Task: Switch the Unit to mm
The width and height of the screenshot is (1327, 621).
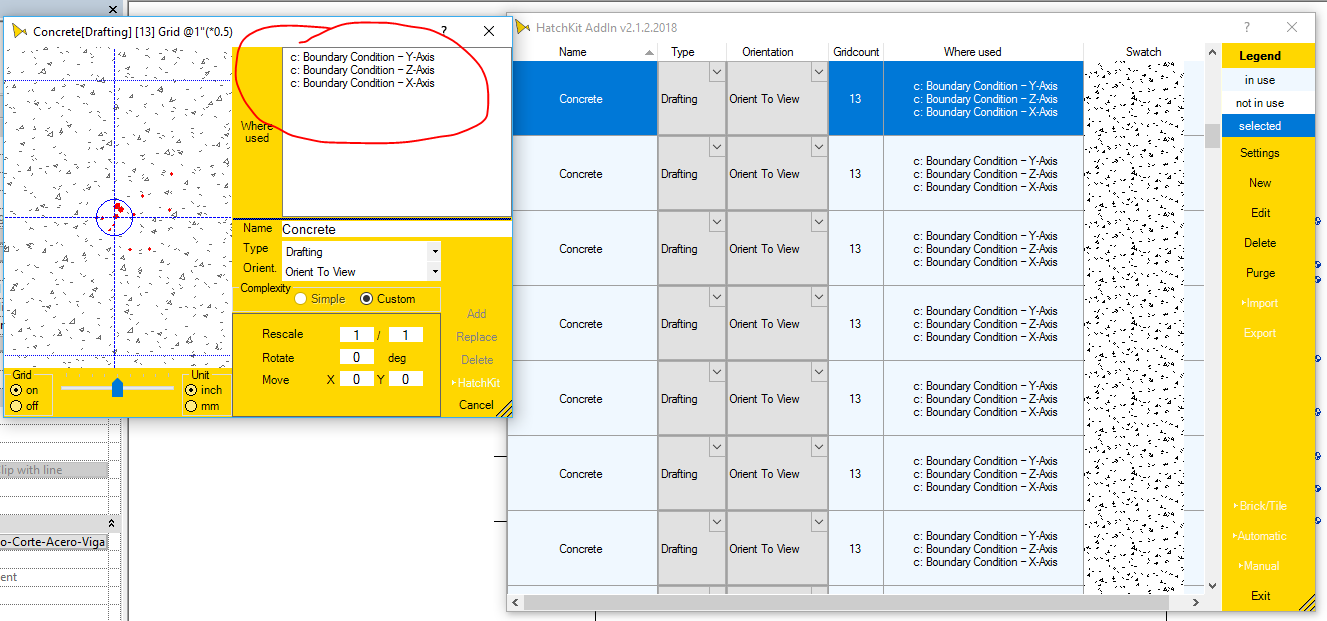Action: [191, 404]
